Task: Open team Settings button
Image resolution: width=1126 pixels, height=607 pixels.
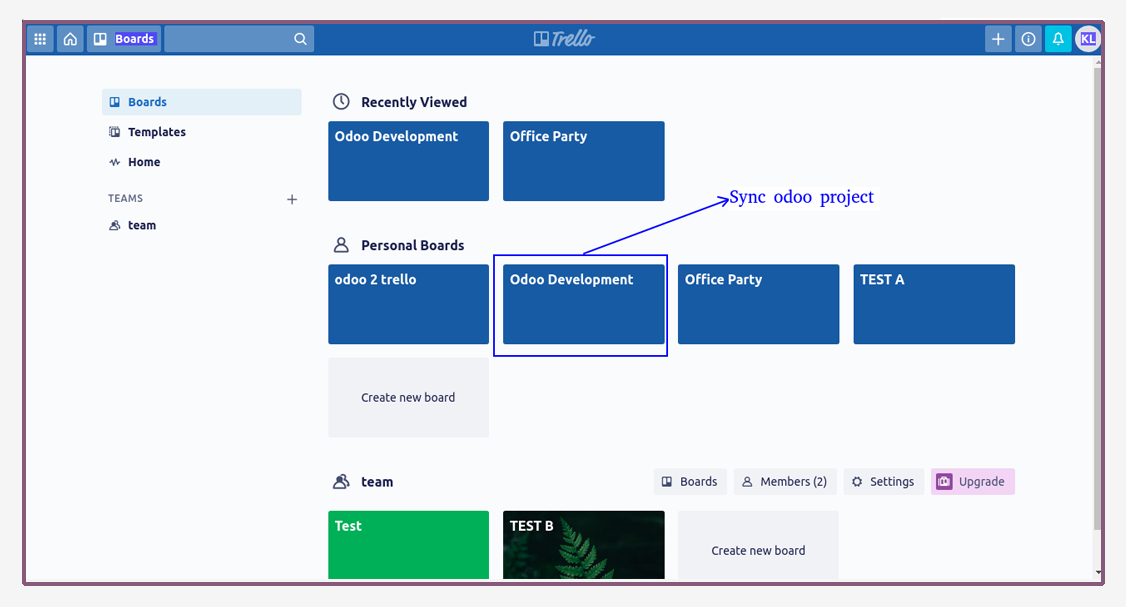Action: (x=883, y=481)
